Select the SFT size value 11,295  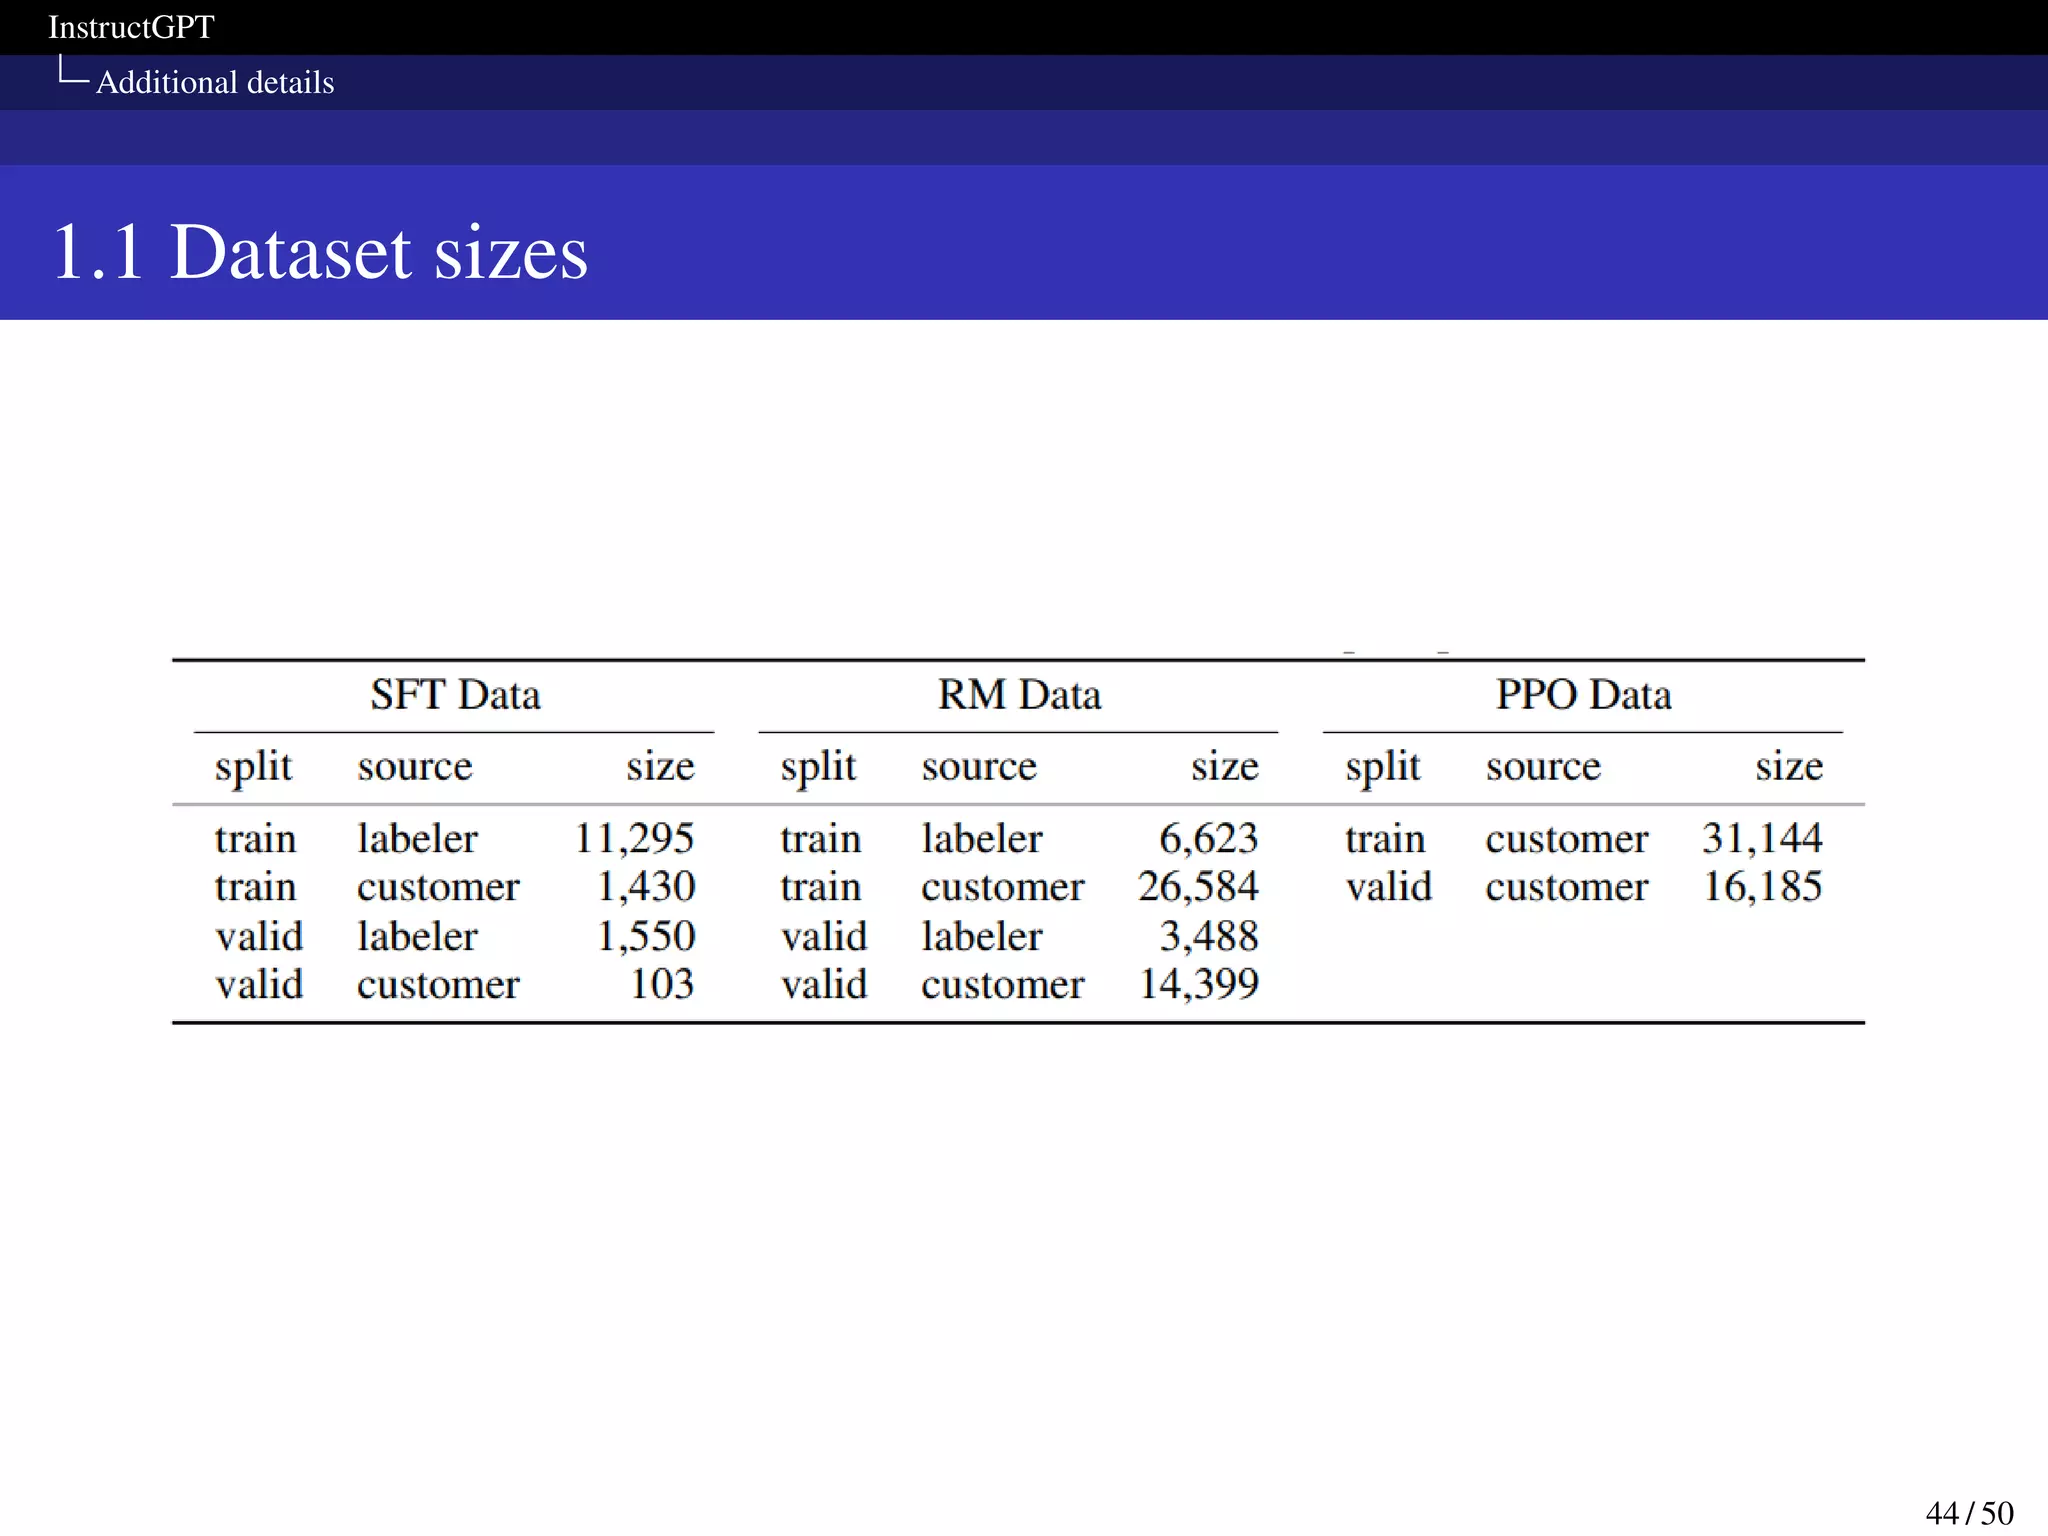tap(634, 838)
